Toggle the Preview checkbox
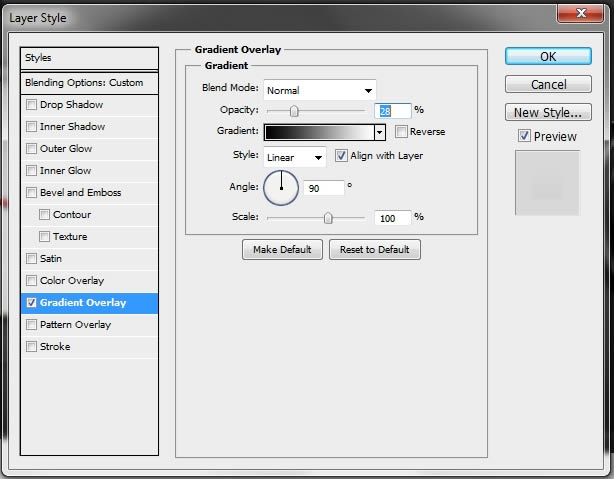The image size is (614, 479). click(x=524, y=136)
